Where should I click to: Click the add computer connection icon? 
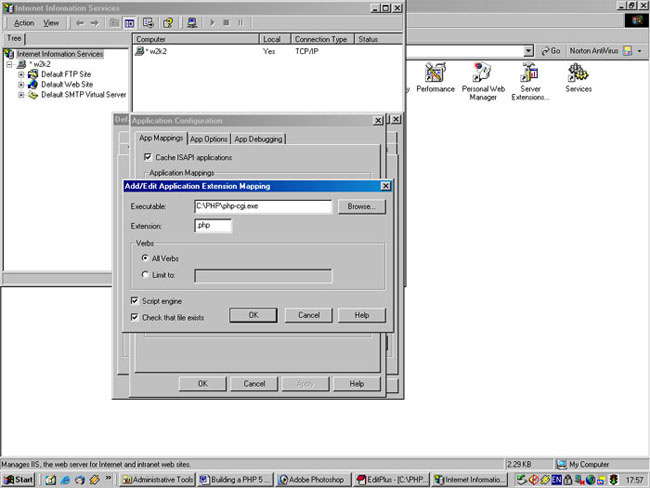pos(191,22)
